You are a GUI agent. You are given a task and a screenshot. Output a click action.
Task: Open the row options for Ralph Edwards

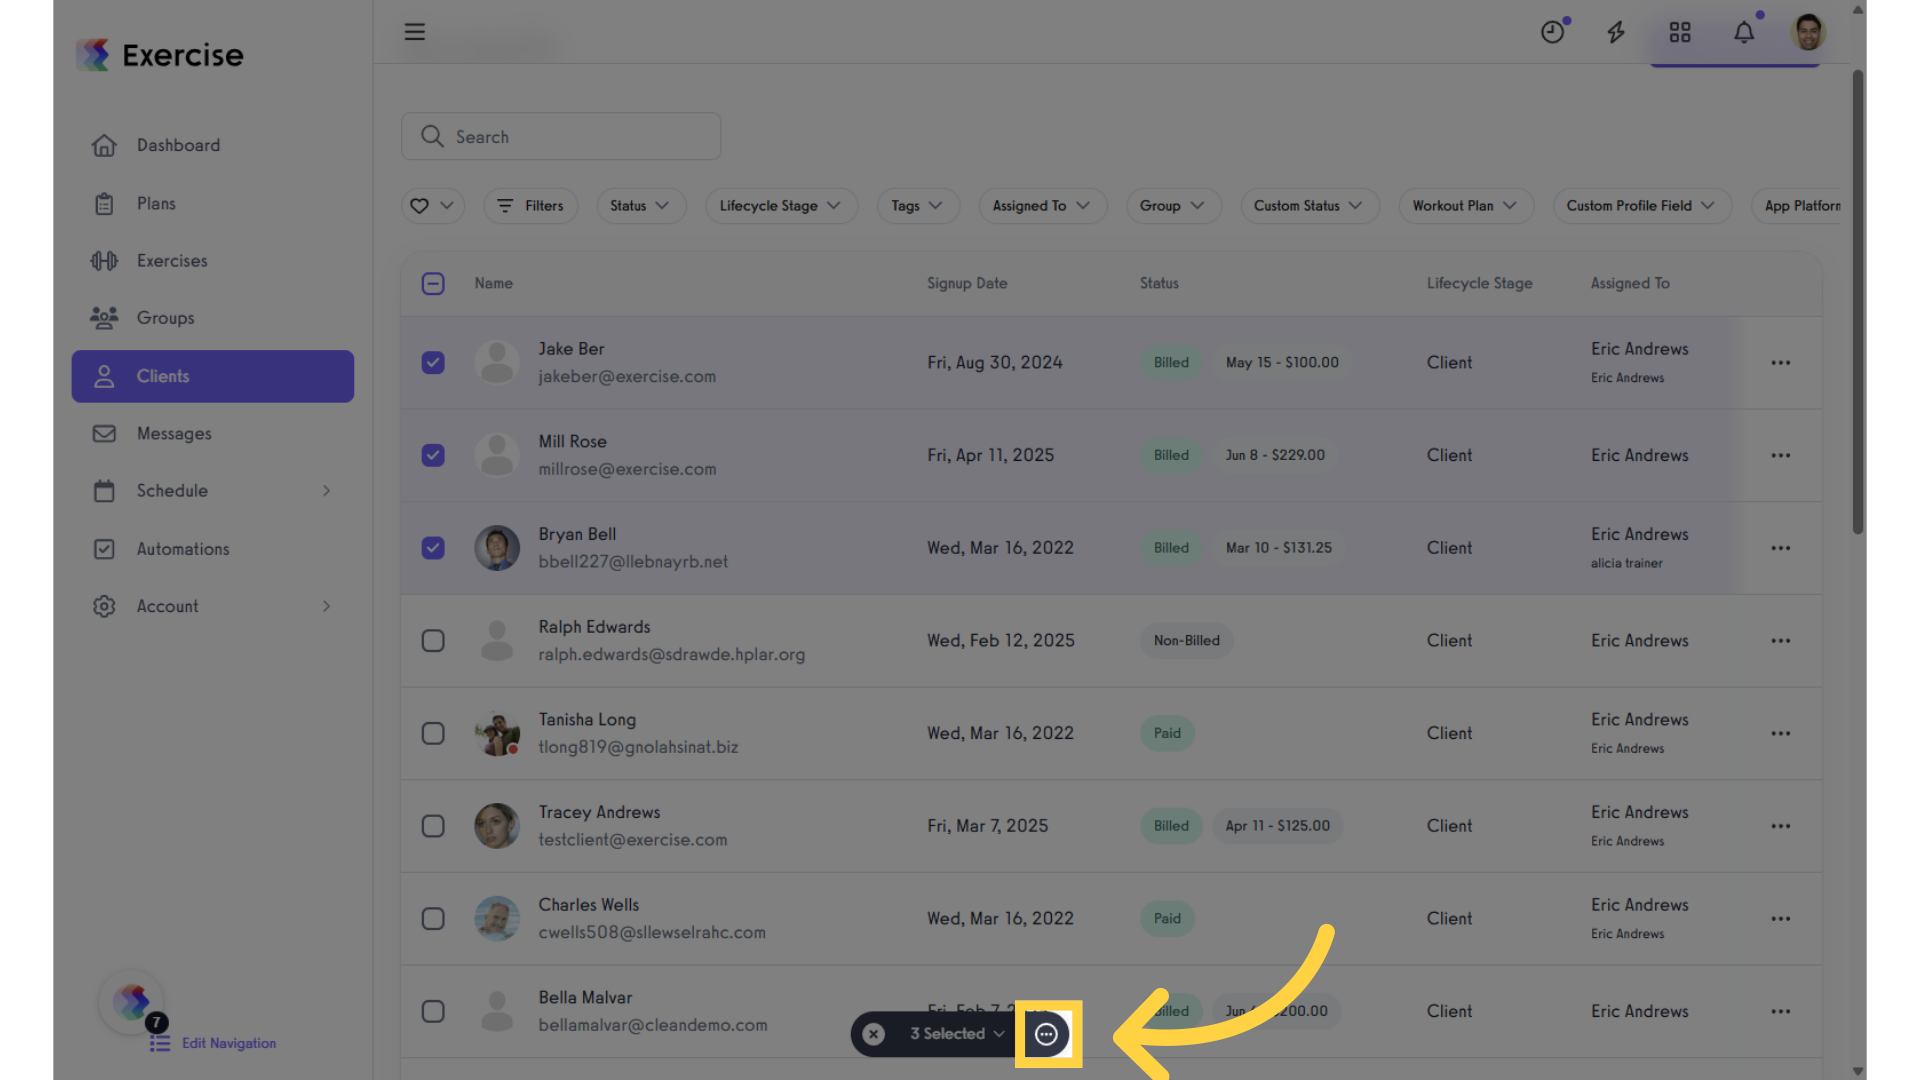1781,640
